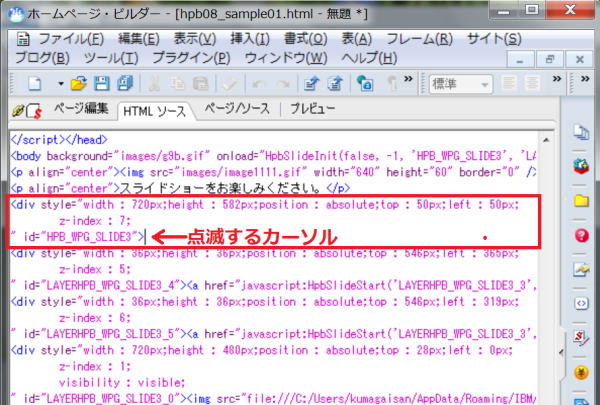Click the line containing LAYERHPB_WPG_SLIDE3_0
Image resolution: width=600 pixels, height=405 pixels.
[x=273, y=398]
